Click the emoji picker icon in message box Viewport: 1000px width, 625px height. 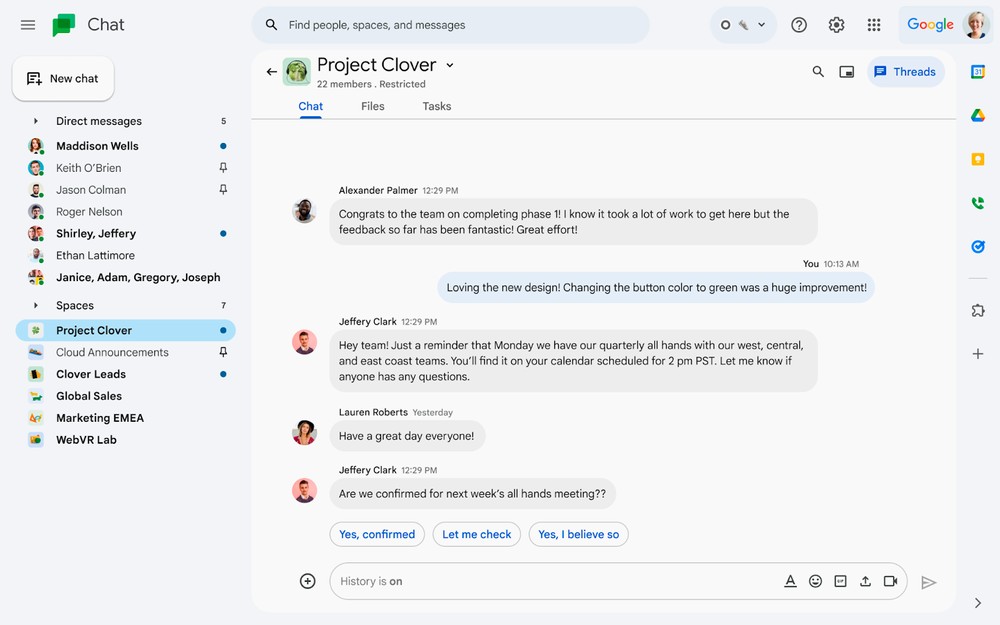(x=815, y=581)
